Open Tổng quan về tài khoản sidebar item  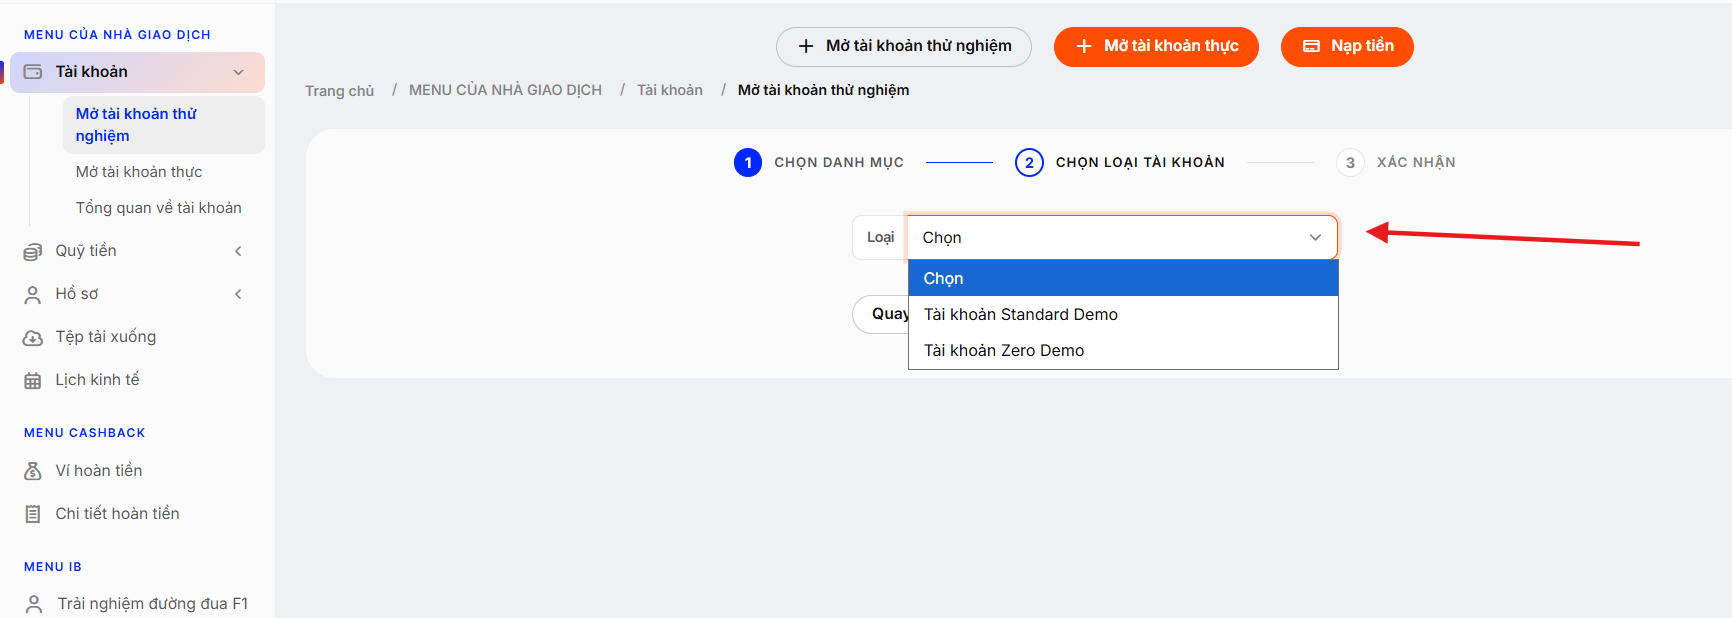click(159, 208)
